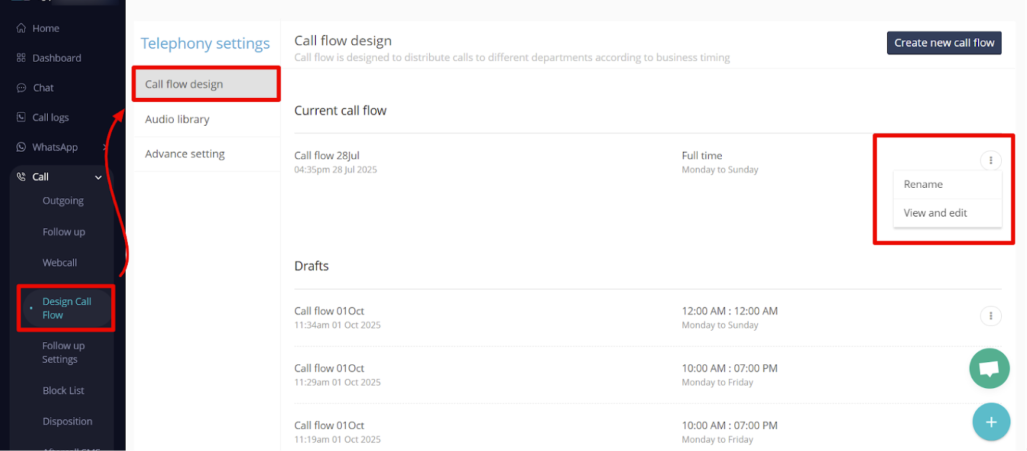The image size is (1027, 451).
Task: Click the blue plus floating button
Action: tap(991, 422)
